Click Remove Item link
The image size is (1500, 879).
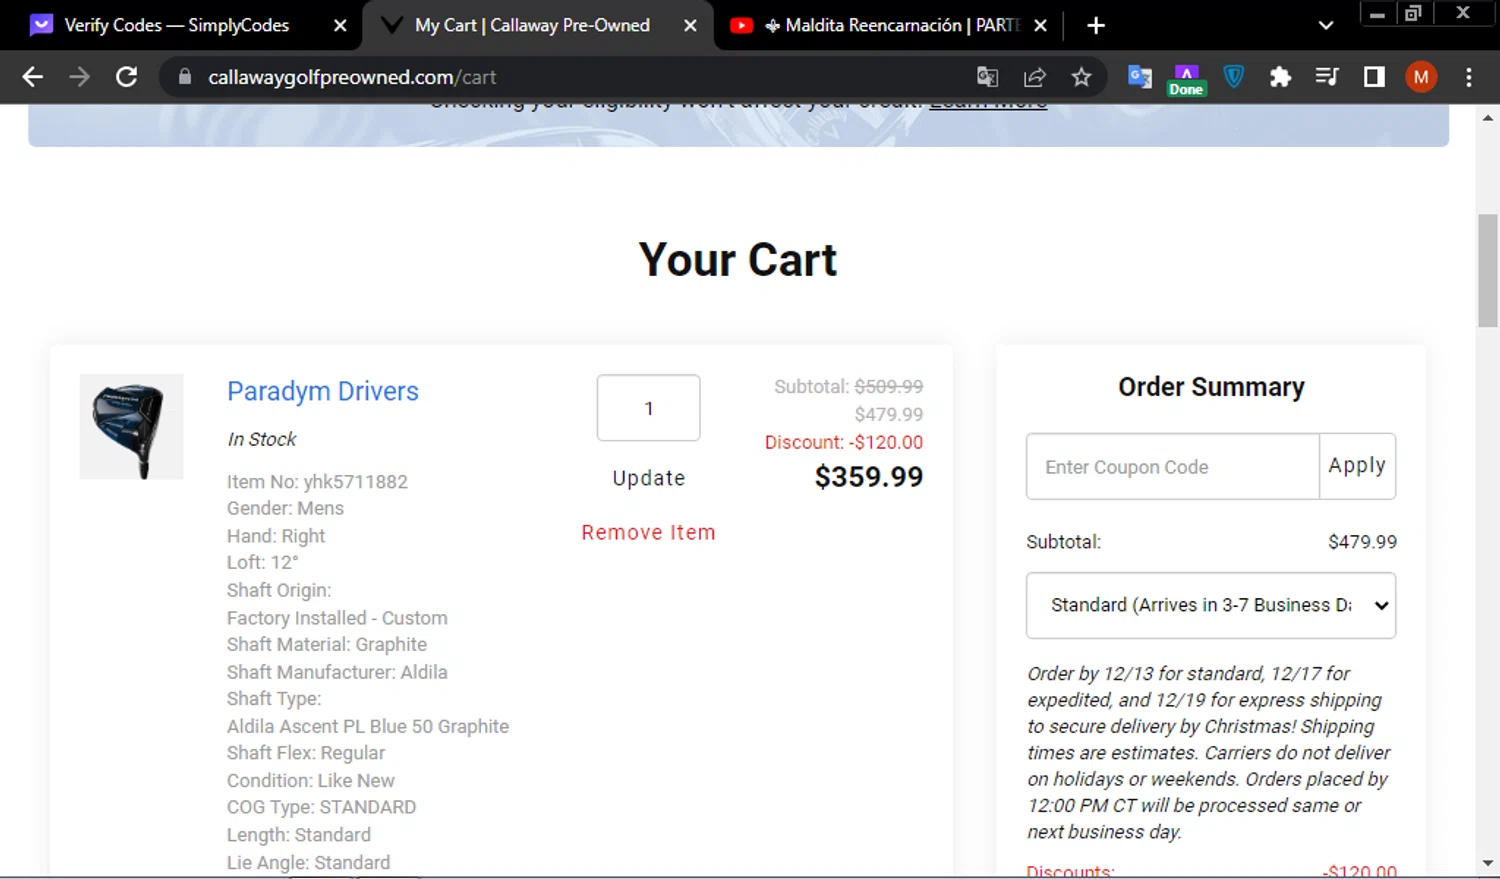click(649, 533)
